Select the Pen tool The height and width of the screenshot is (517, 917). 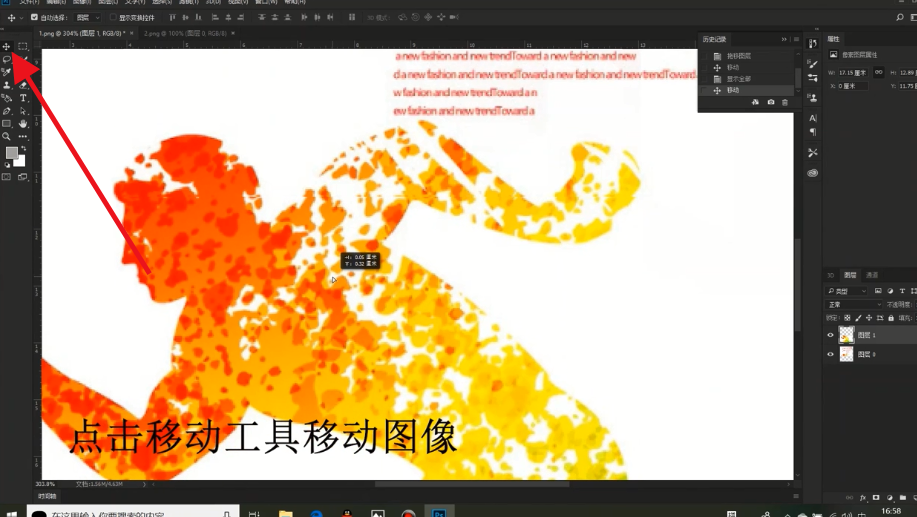6,111
